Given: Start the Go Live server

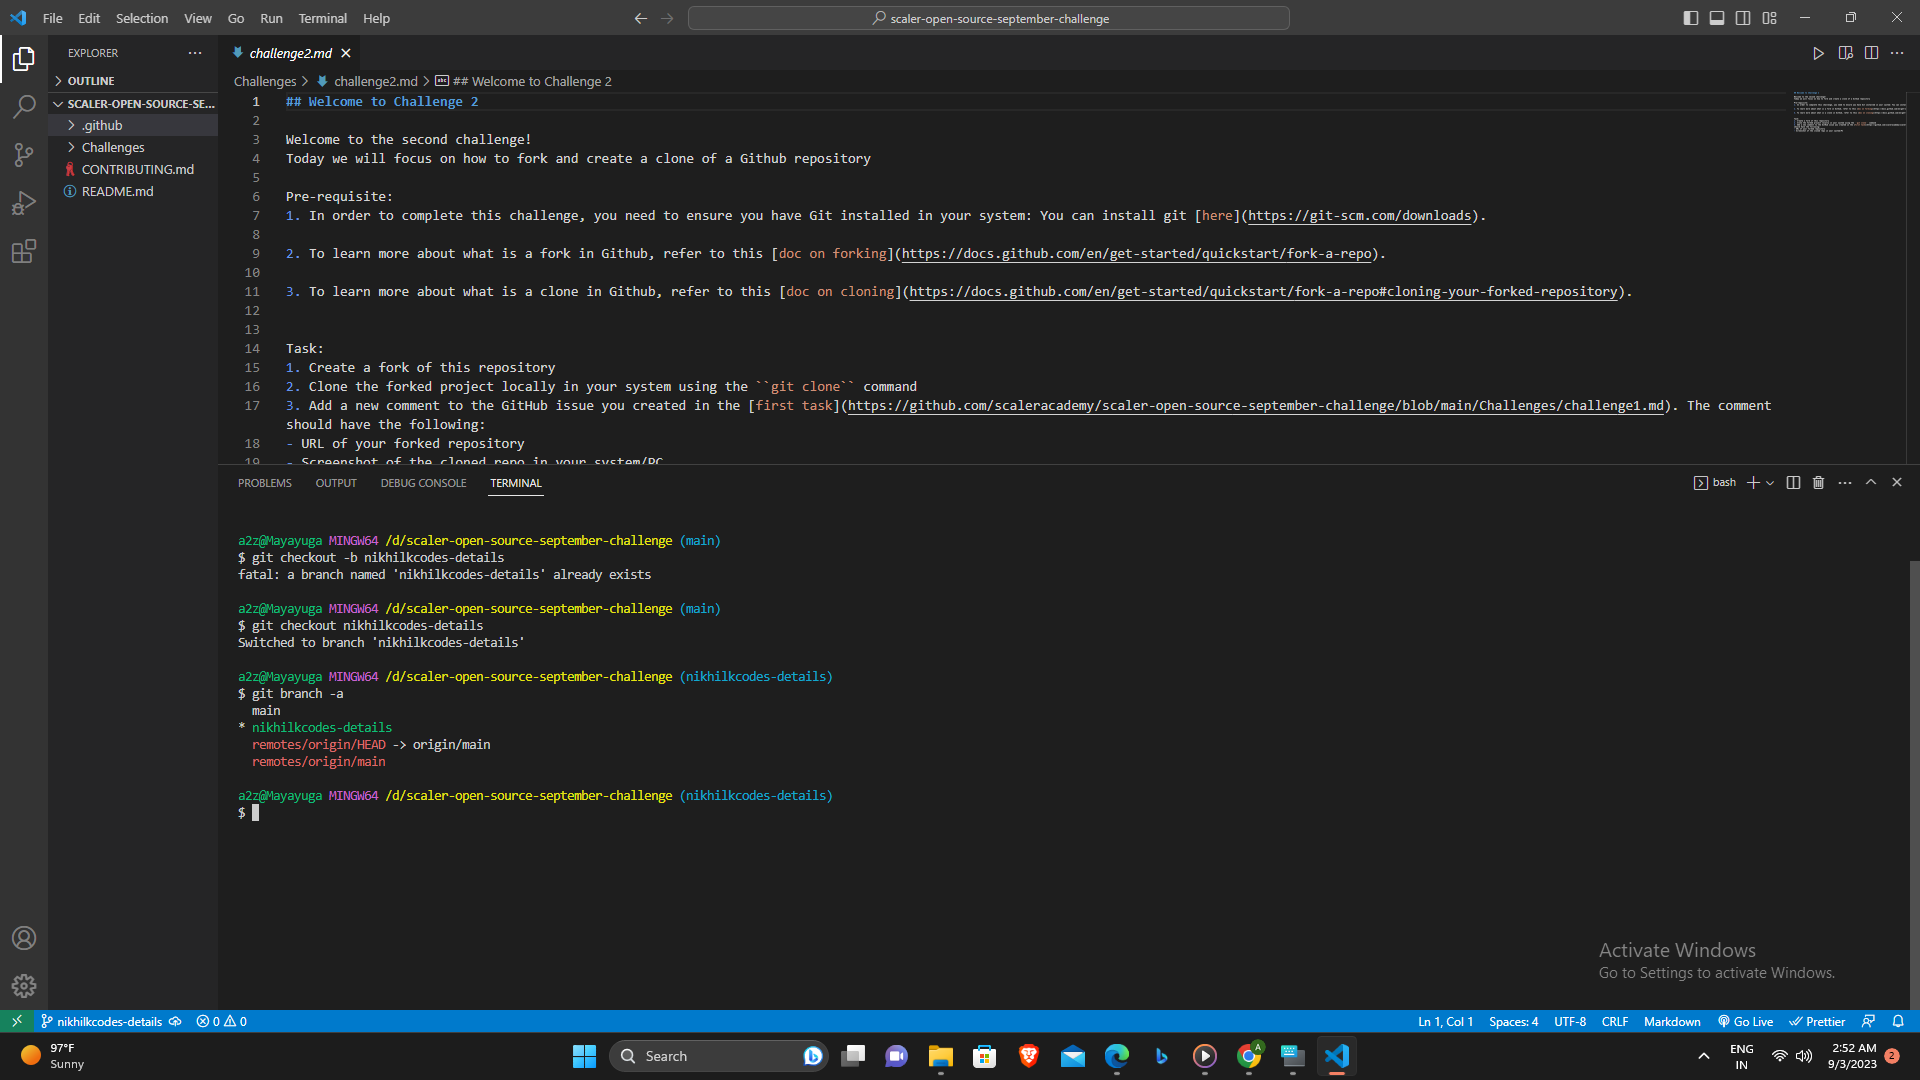Looking at the screenshot, I should pos(1744,1021).
